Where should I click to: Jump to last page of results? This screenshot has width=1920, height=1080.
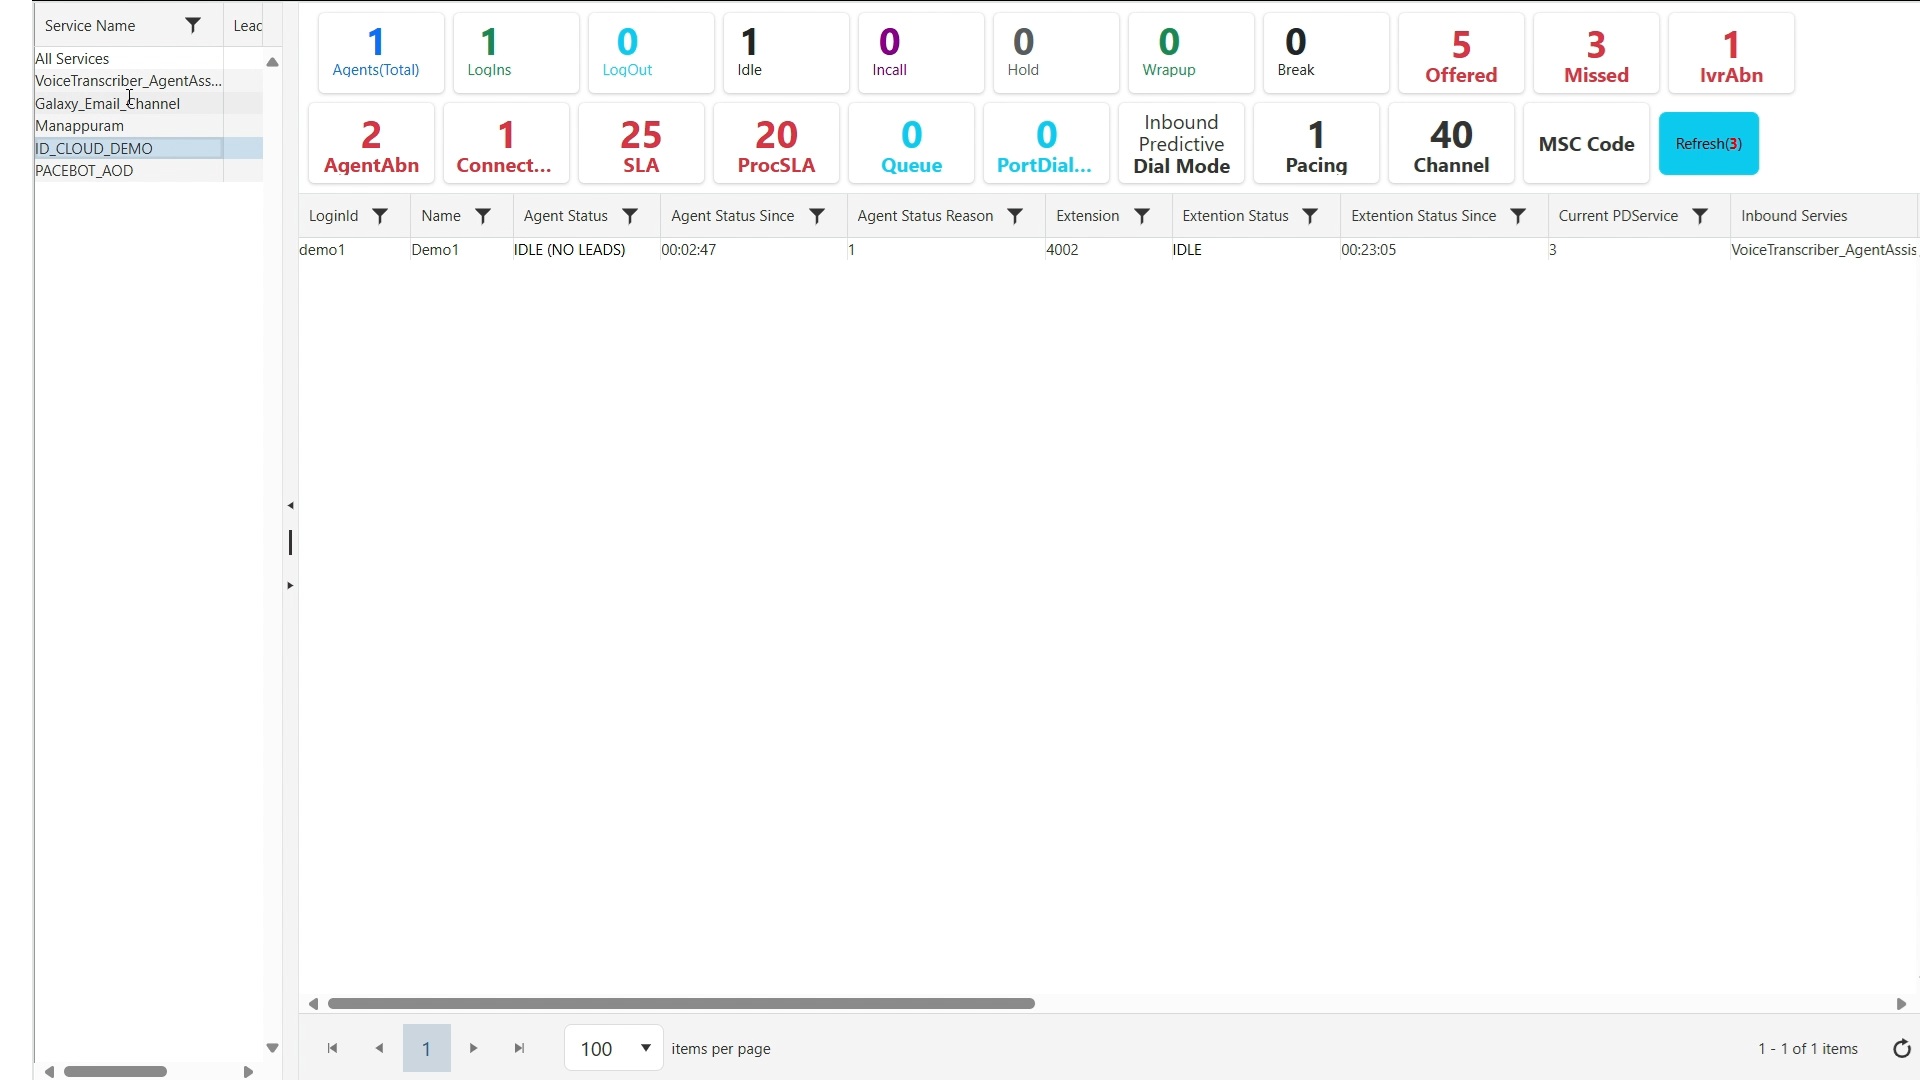click(x=519, y=1048)
